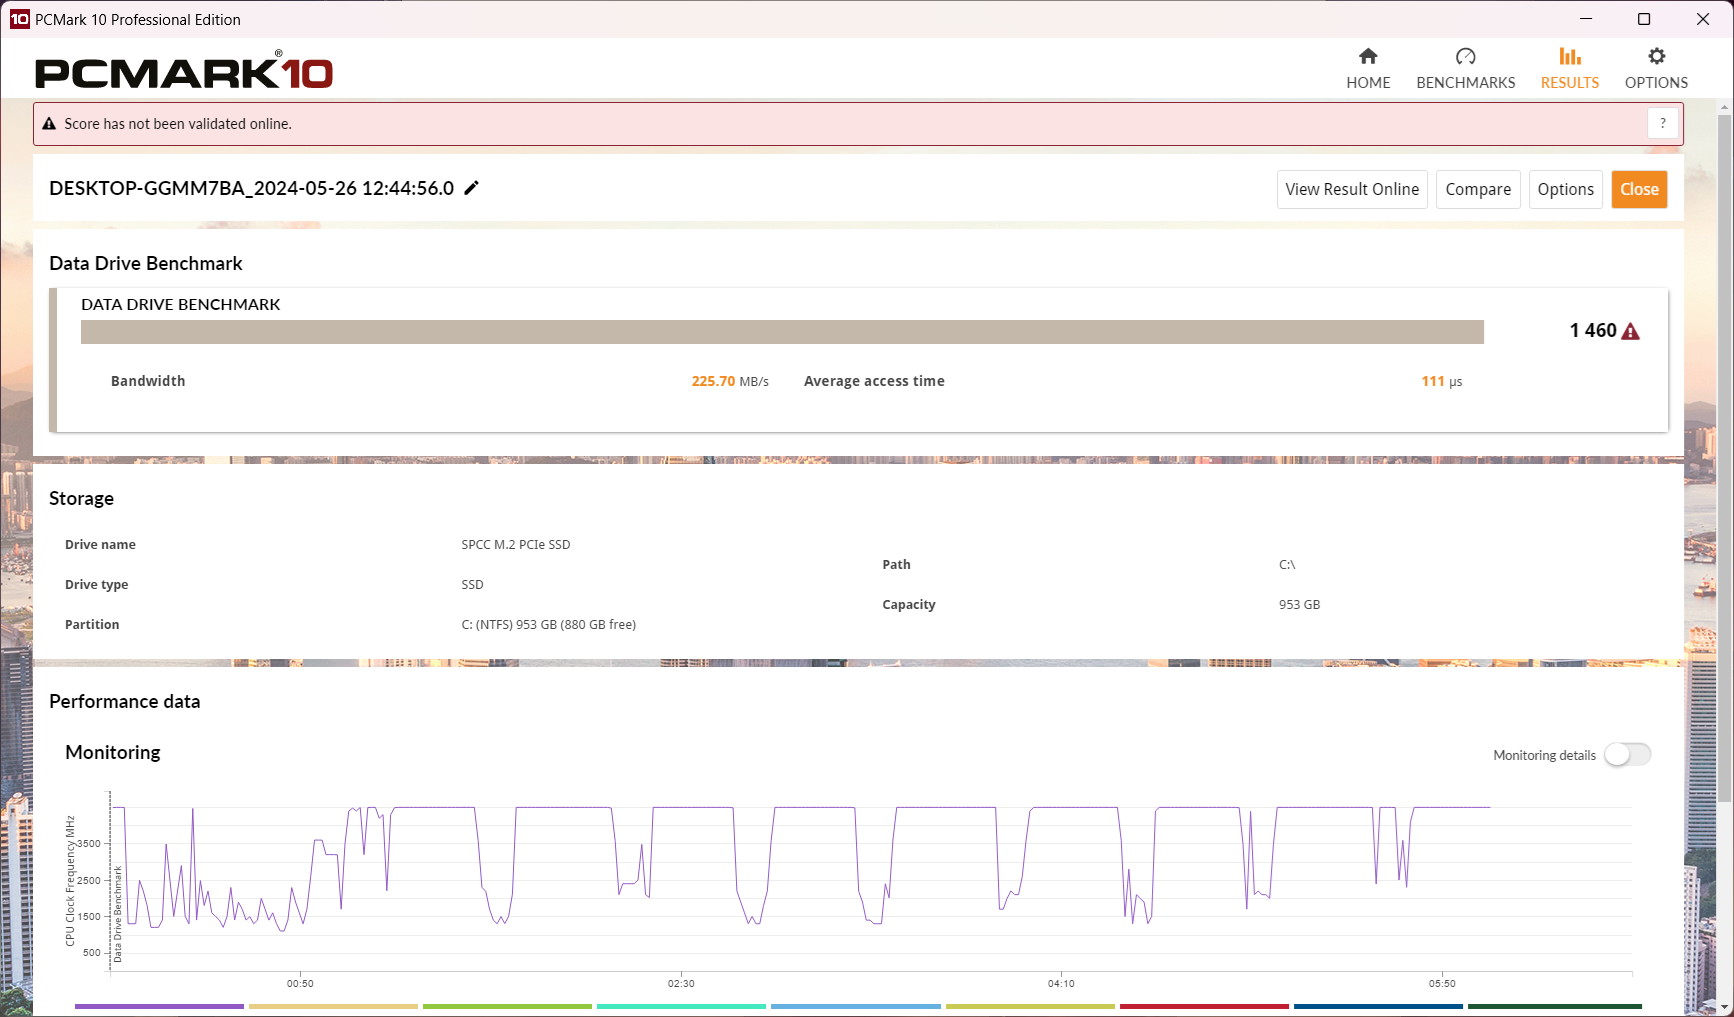Select the RESULTS menu label

click(1570, 83)
